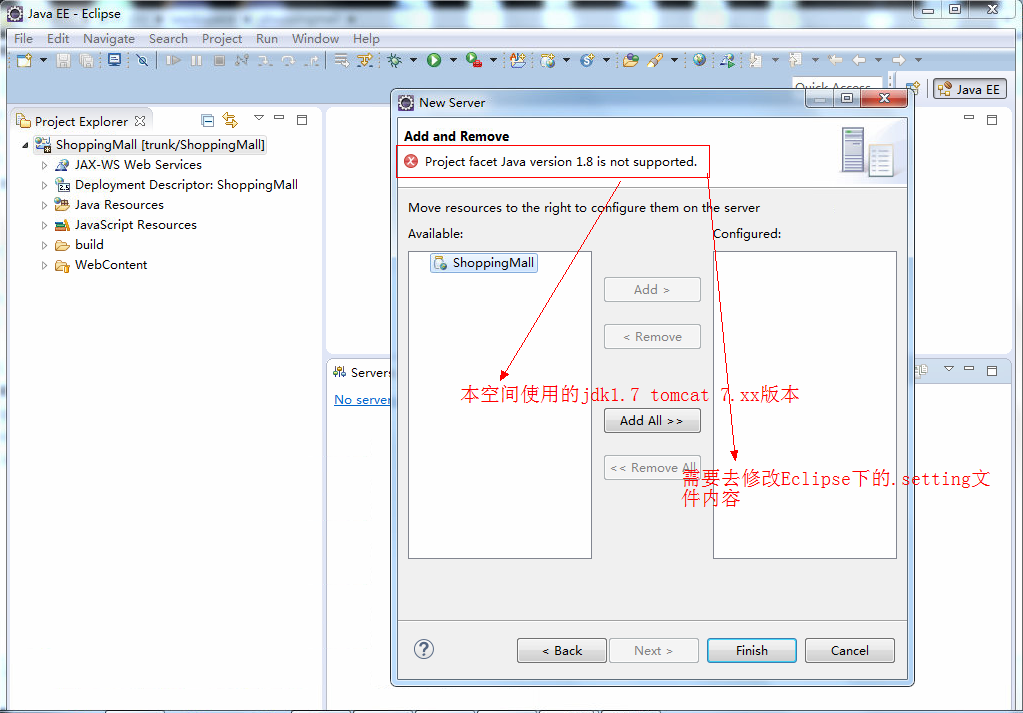1023x713 pixels.
Task: Click the Resume debug icon
Action: pyautogui.click(x=173, y=61)
